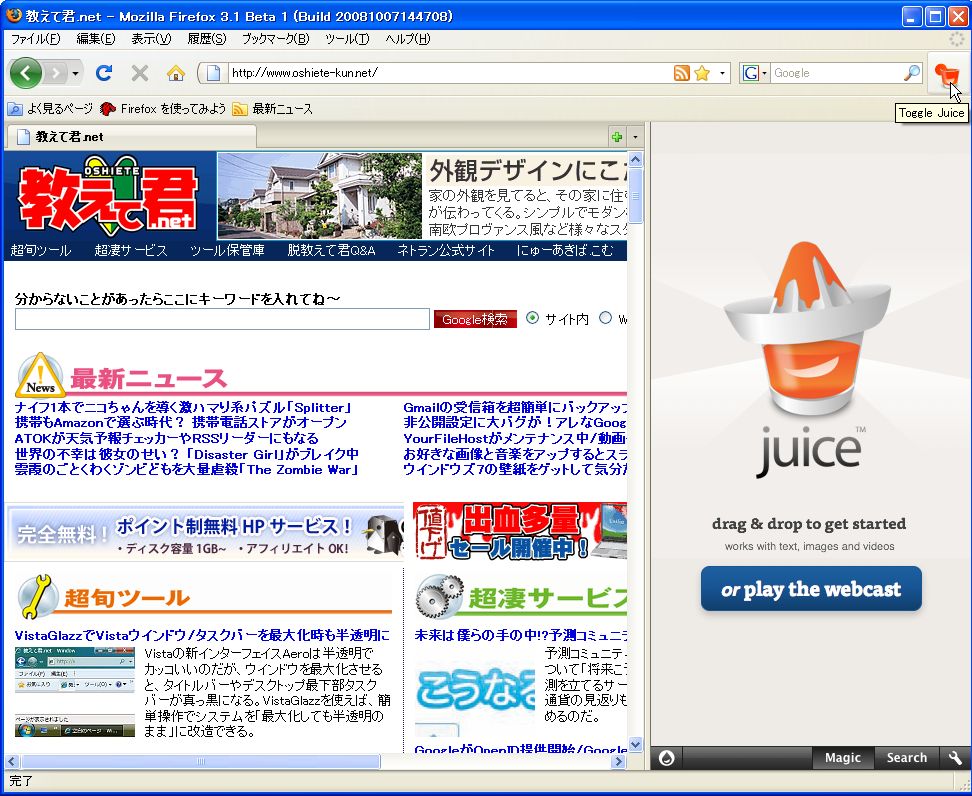Open the ブックマーク(B) menu
The width and height of the screenshot is (972, 796).
pyautogui.click(x=275, y=39)
